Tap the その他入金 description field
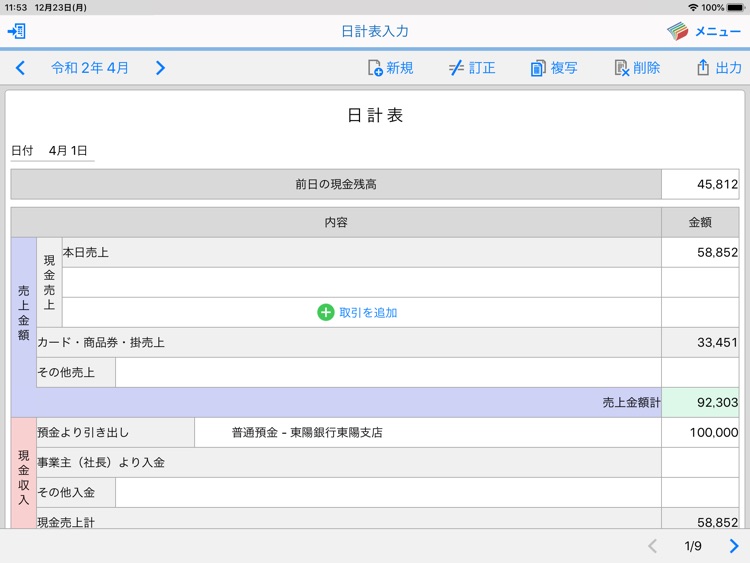This screenshot has height=563, width=750. (x=388, y=493)
